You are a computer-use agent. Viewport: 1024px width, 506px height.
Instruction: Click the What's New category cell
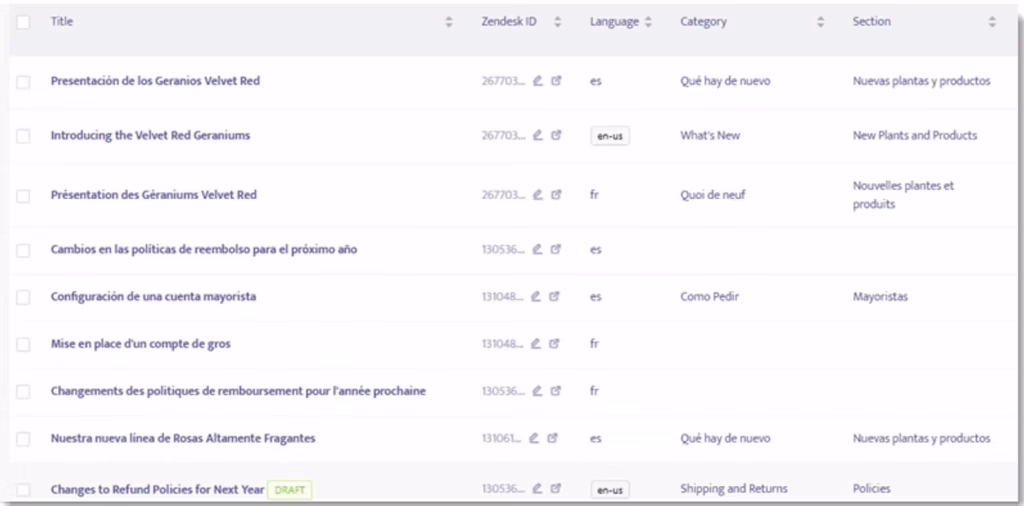(710, 136)
